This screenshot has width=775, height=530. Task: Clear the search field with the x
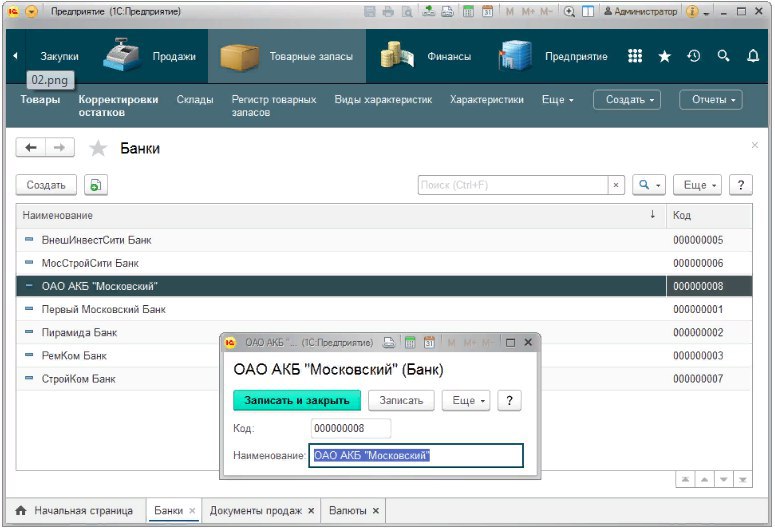coord(616,185)
